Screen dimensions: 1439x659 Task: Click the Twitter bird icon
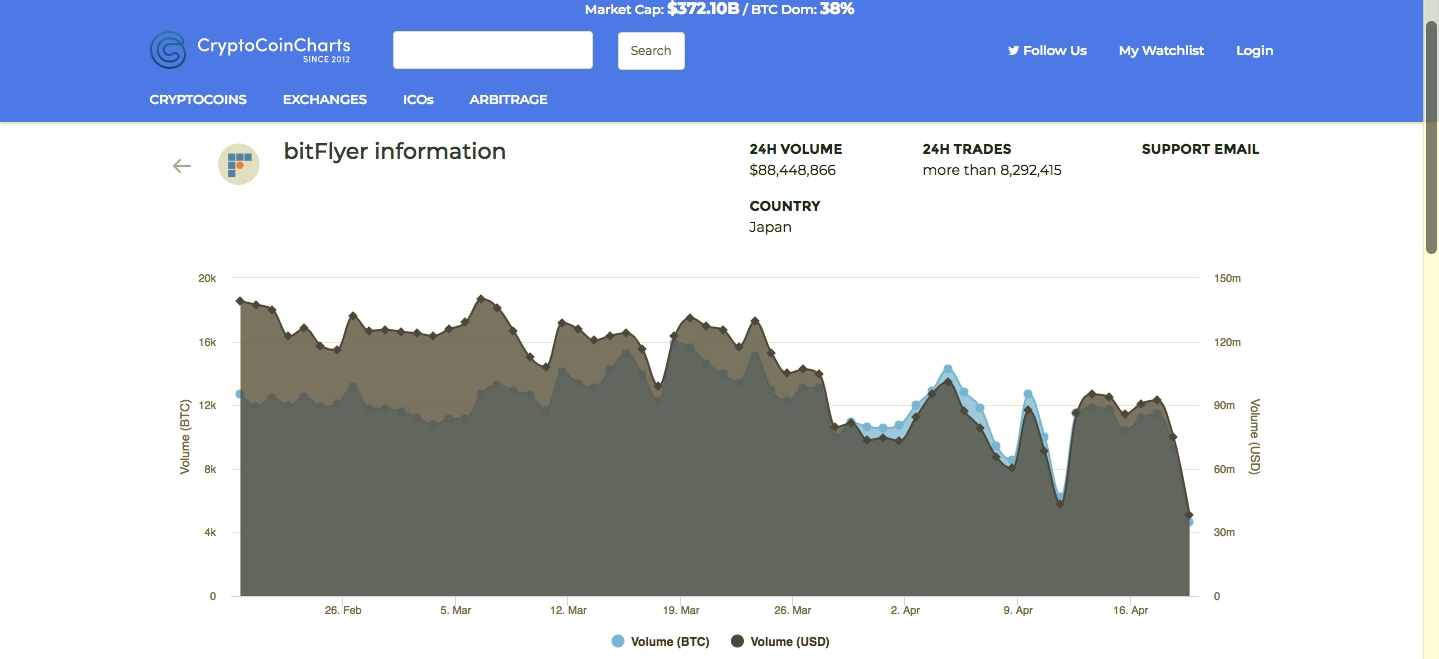[1013, 50]
